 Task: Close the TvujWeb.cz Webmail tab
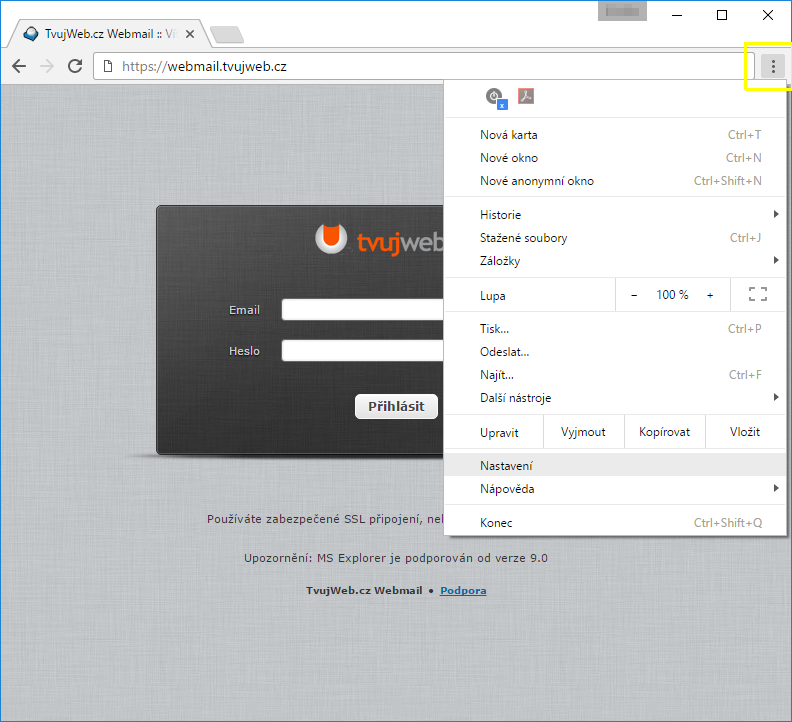190,34
